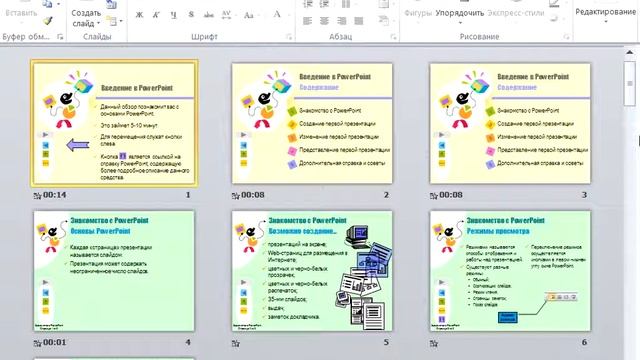Click the 00:01 timing under slide 4
Screen dimensions: 640x360
(x=55, y=342)
